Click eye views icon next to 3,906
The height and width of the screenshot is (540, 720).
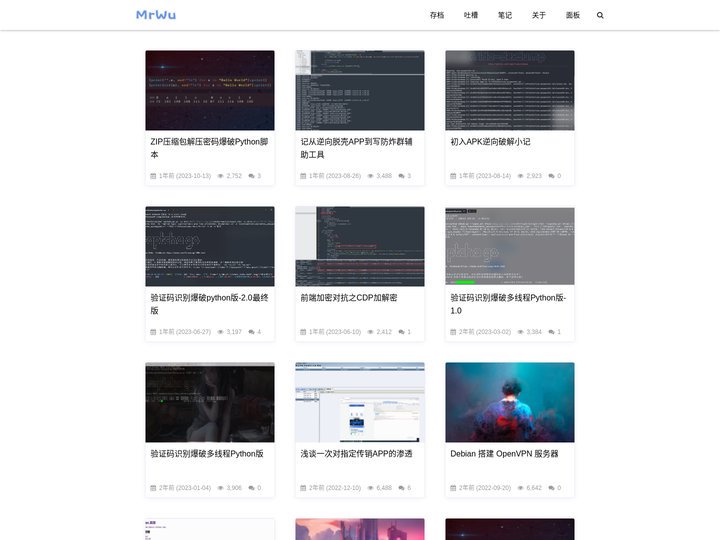(220, 488)
